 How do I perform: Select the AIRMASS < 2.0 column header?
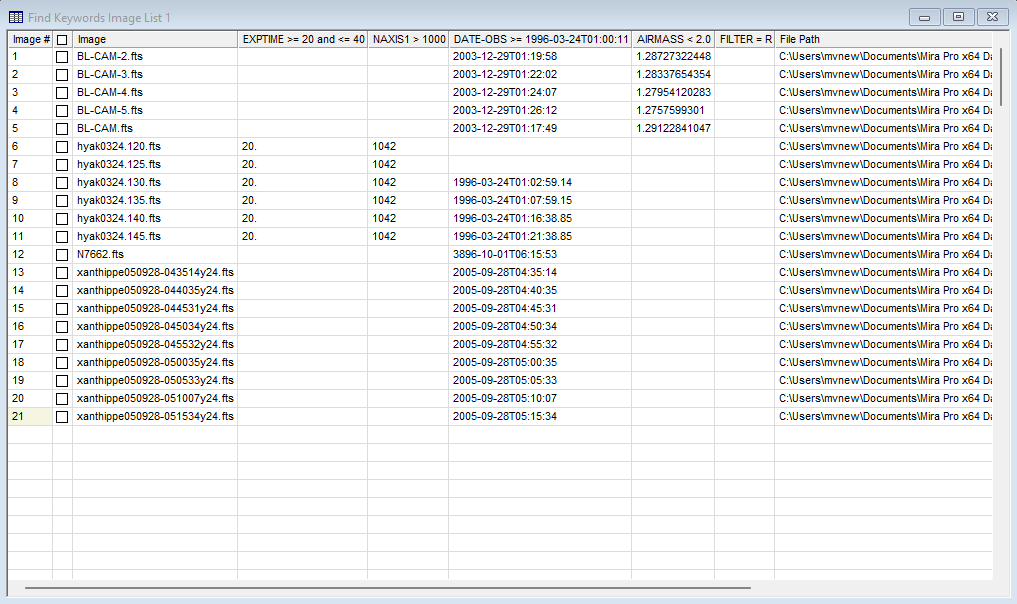coord(673,39)
